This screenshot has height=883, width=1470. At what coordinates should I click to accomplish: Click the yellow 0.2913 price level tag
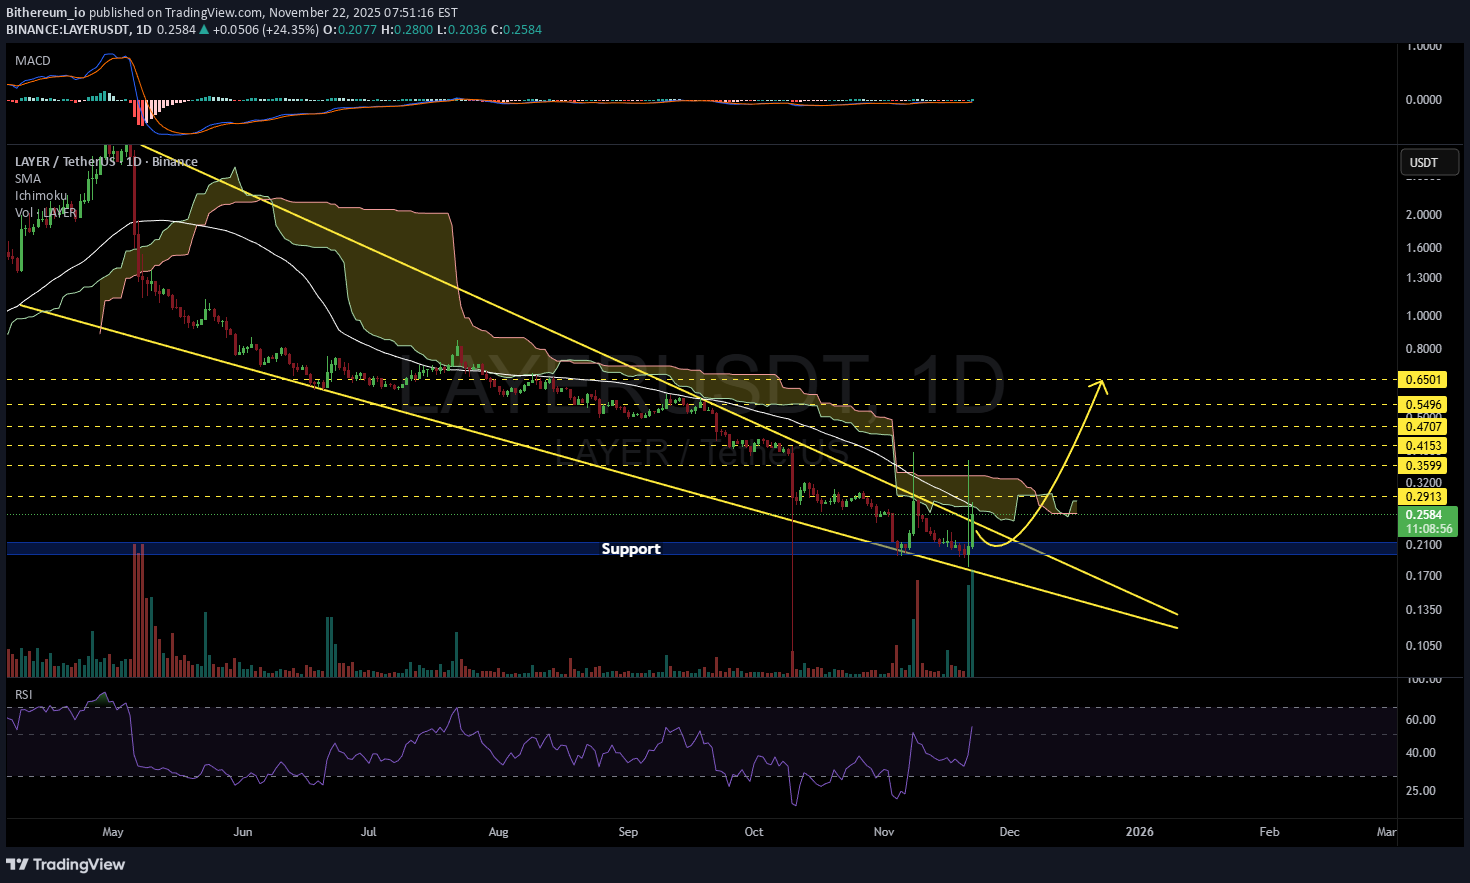pos(1423,497)
